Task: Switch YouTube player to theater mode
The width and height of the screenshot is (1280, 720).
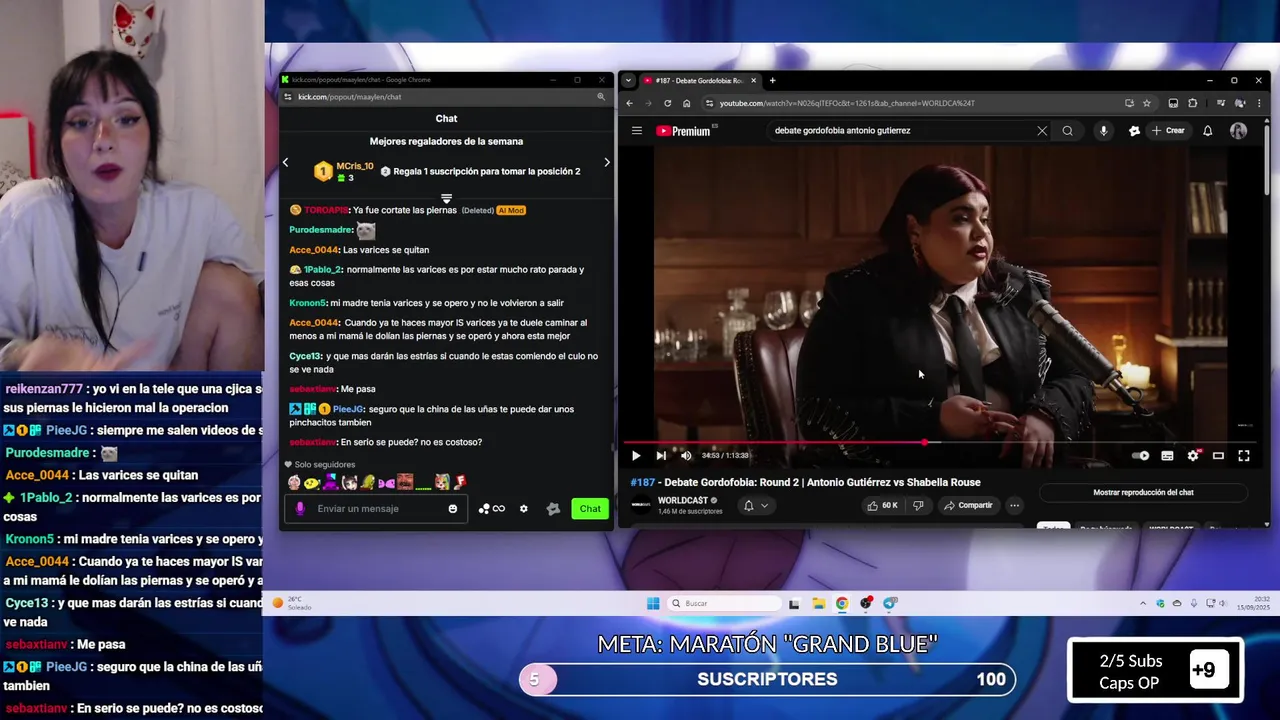Action: coord(1218,456)
